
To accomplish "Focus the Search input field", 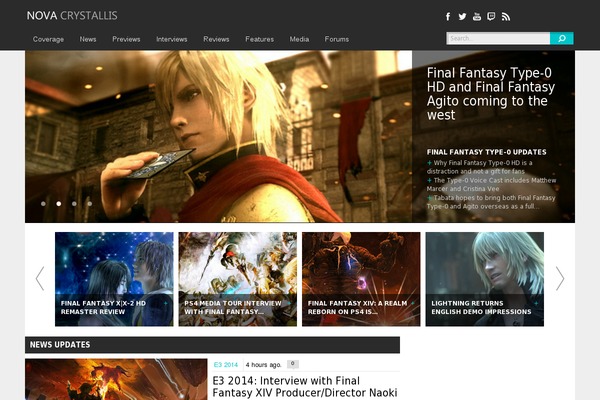I will 498,38.
